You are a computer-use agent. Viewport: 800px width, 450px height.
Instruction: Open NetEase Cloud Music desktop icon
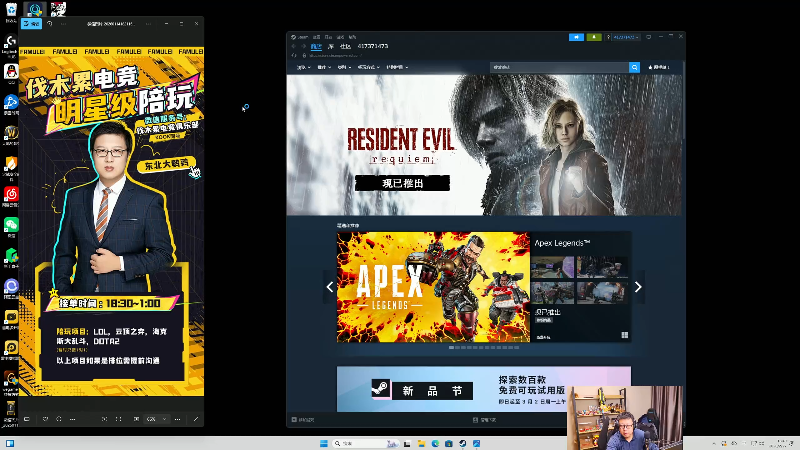pyautogui.click(x=11, y=196)
